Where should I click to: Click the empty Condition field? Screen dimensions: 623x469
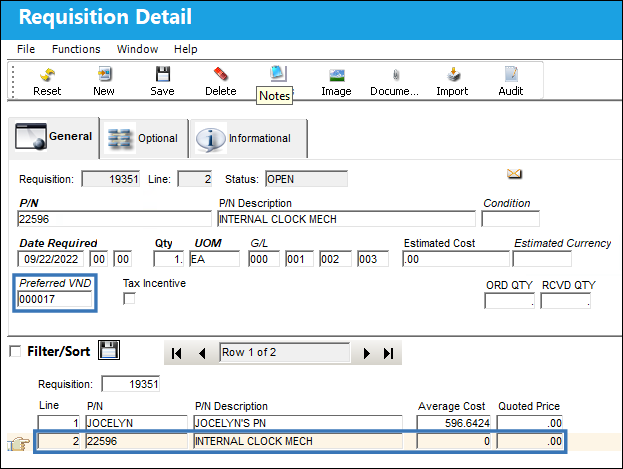(511, 219)
